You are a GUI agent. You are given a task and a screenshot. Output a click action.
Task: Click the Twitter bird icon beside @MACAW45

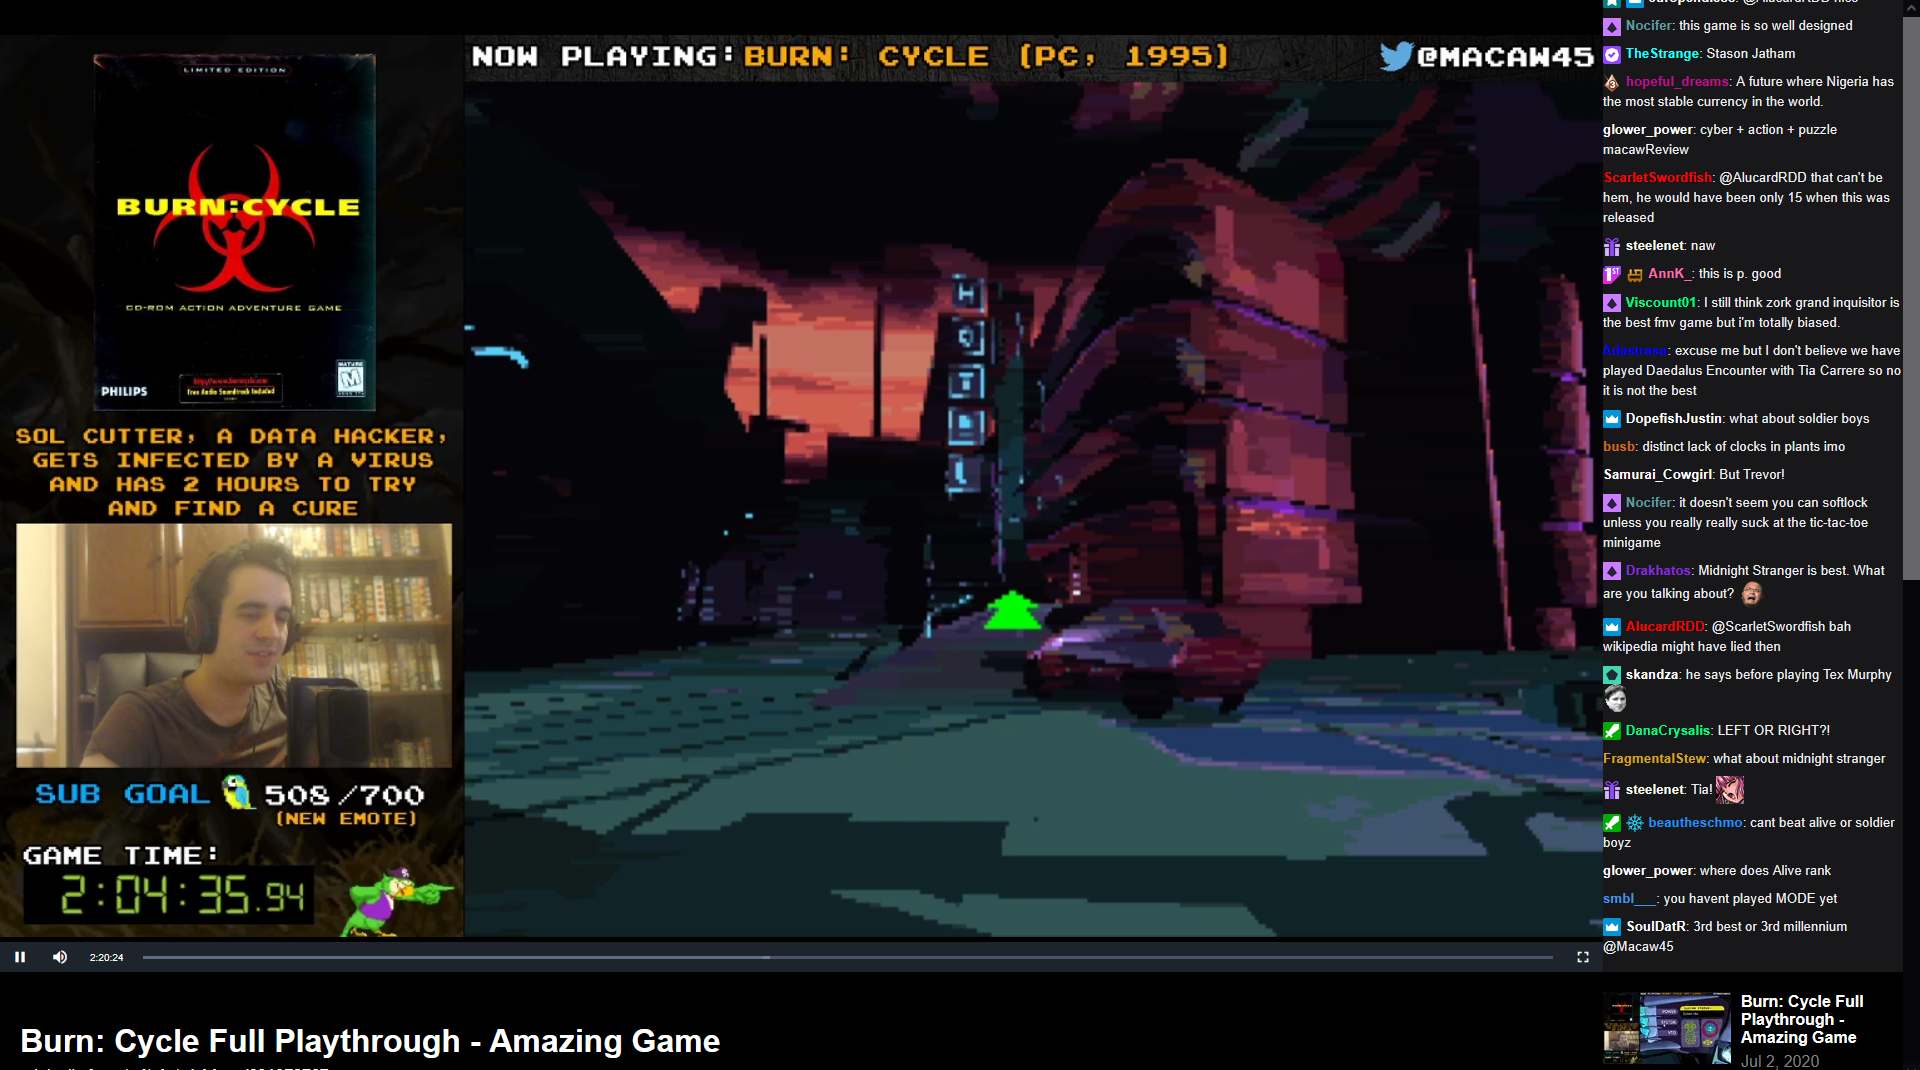[1396, 56]
